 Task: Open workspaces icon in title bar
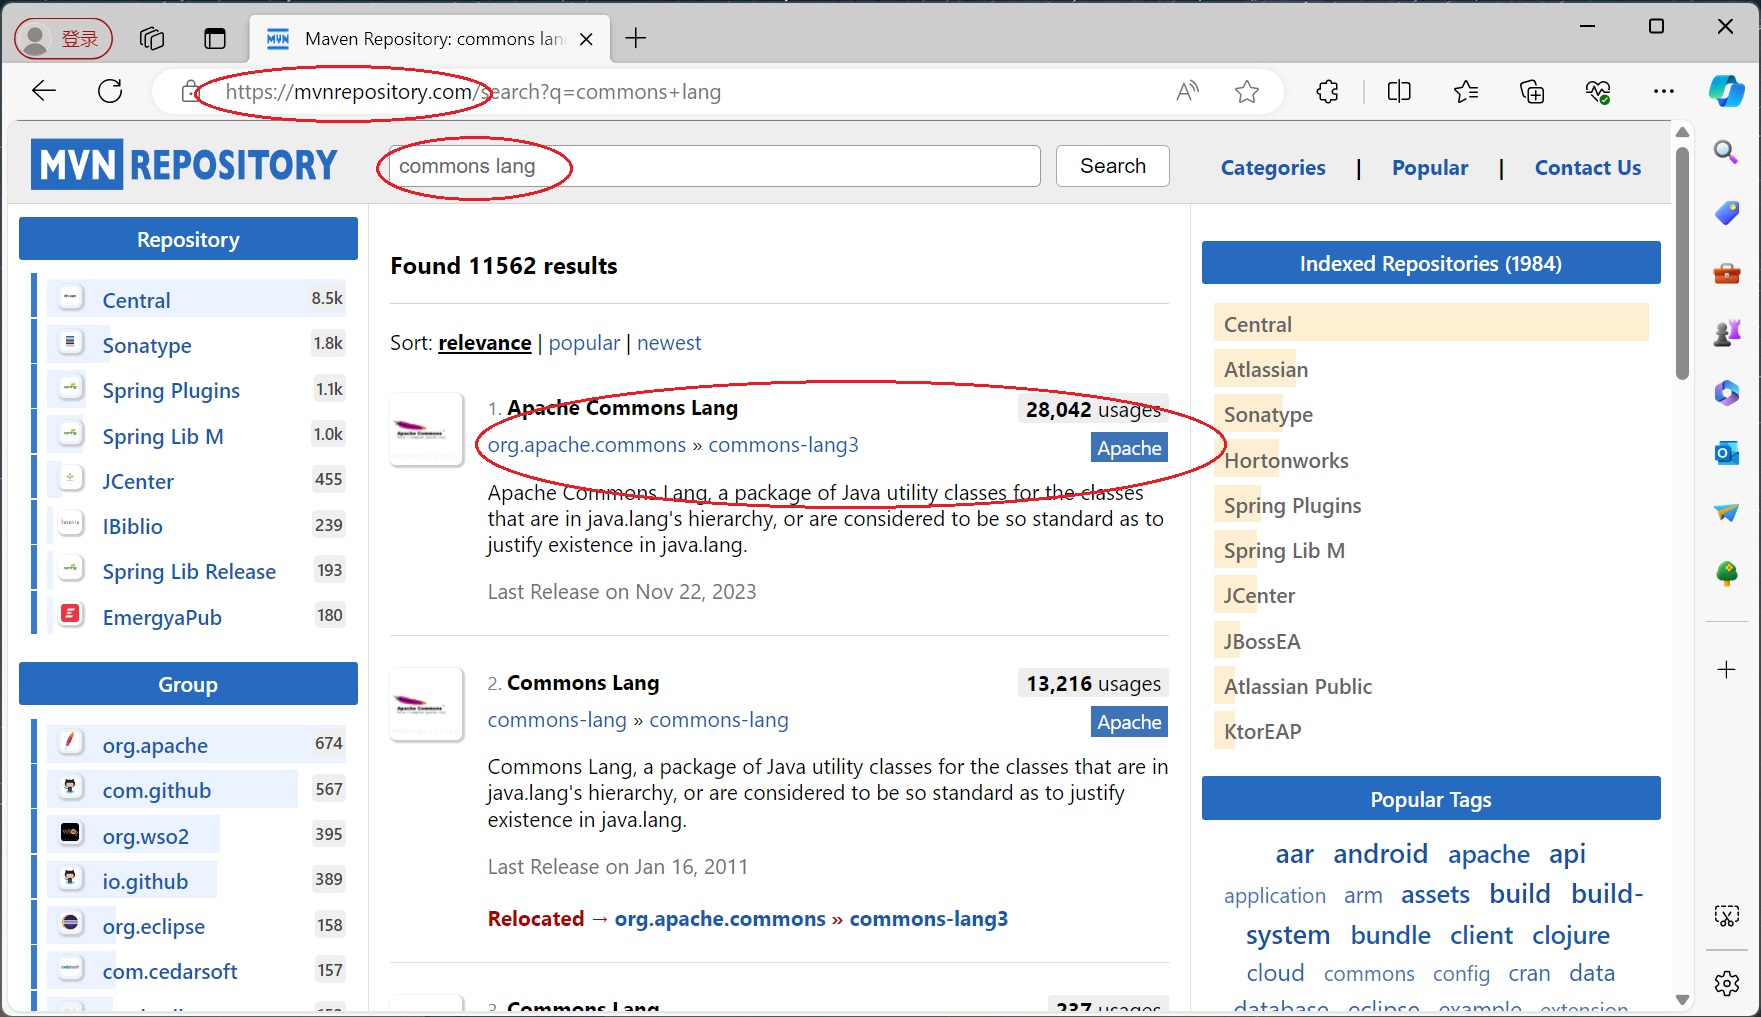pyautogui.click(x=152, y=39)
